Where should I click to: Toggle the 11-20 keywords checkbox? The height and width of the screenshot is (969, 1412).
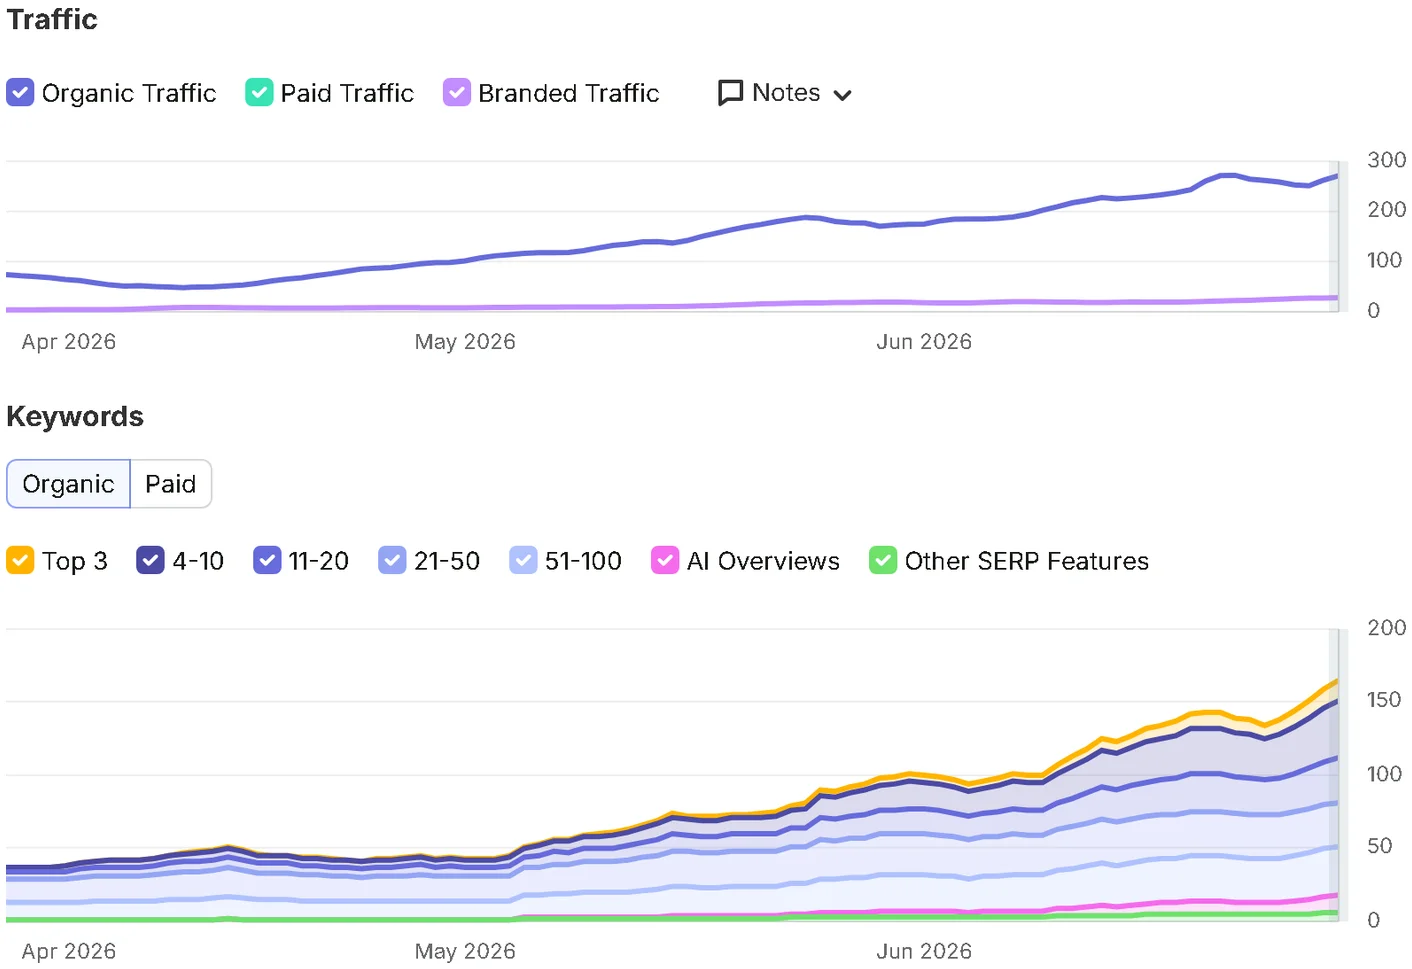point(267,561)
